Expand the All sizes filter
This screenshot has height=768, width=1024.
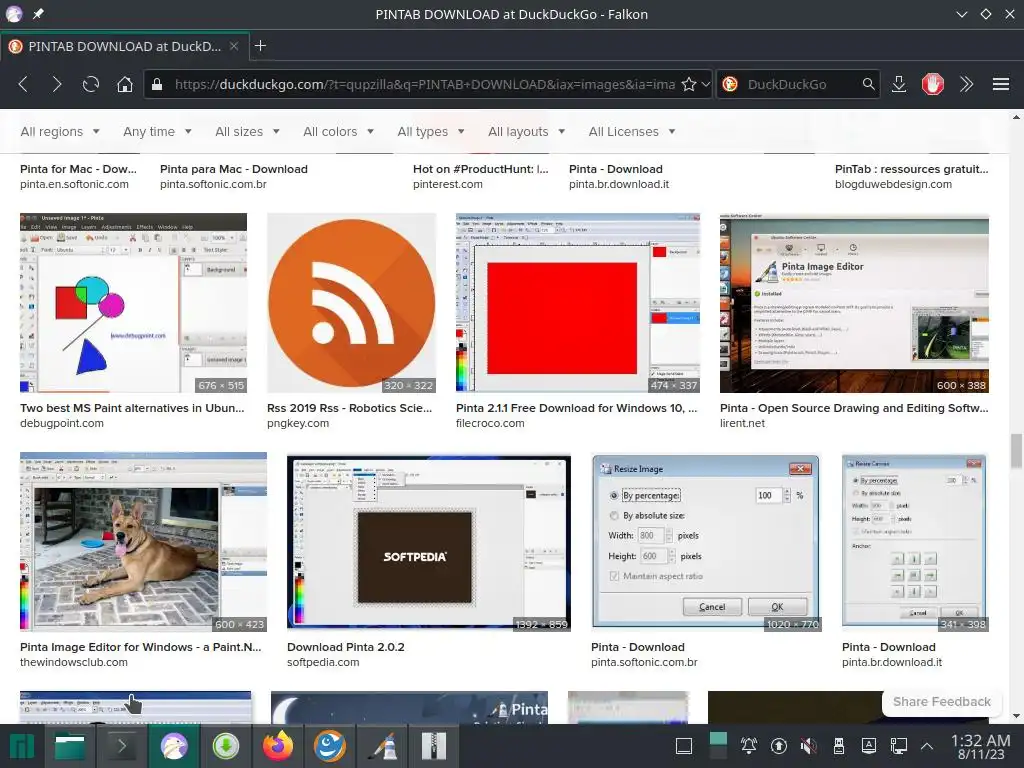(248, 131)
